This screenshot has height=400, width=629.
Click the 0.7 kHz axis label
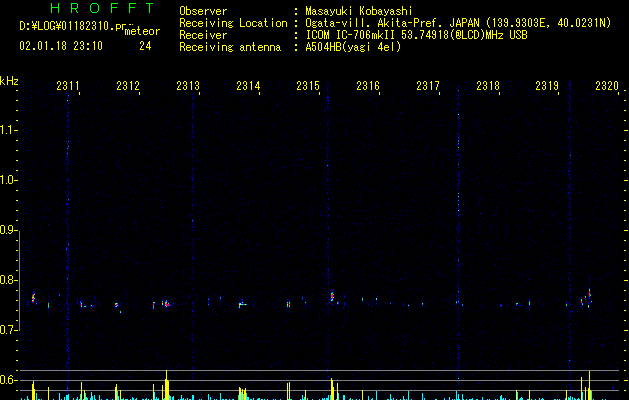tap(8, 330)
